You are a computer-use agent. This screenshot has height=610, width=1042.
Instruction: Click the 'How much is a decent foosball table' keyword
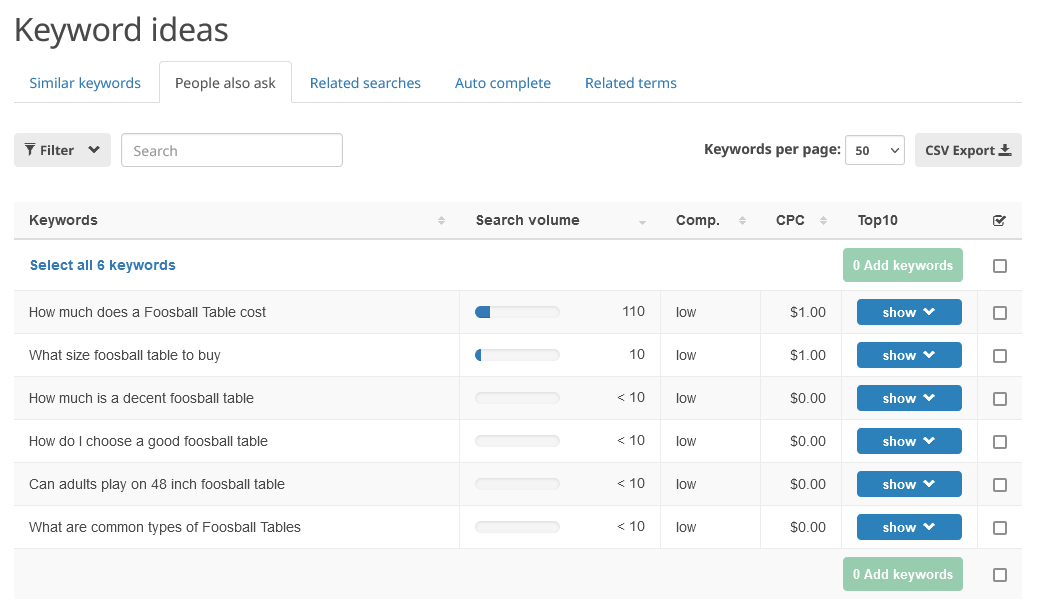pyautogui.click(x=141, y=398)
